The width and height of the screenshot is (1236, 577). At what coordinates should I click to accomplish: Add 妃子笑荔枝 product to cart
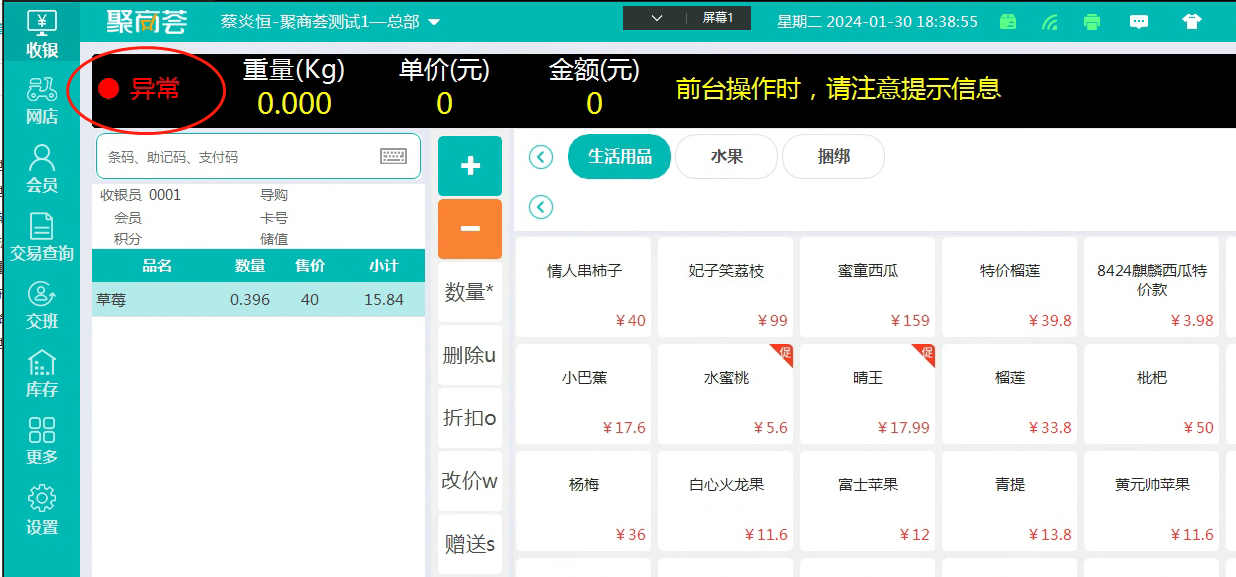726,287
